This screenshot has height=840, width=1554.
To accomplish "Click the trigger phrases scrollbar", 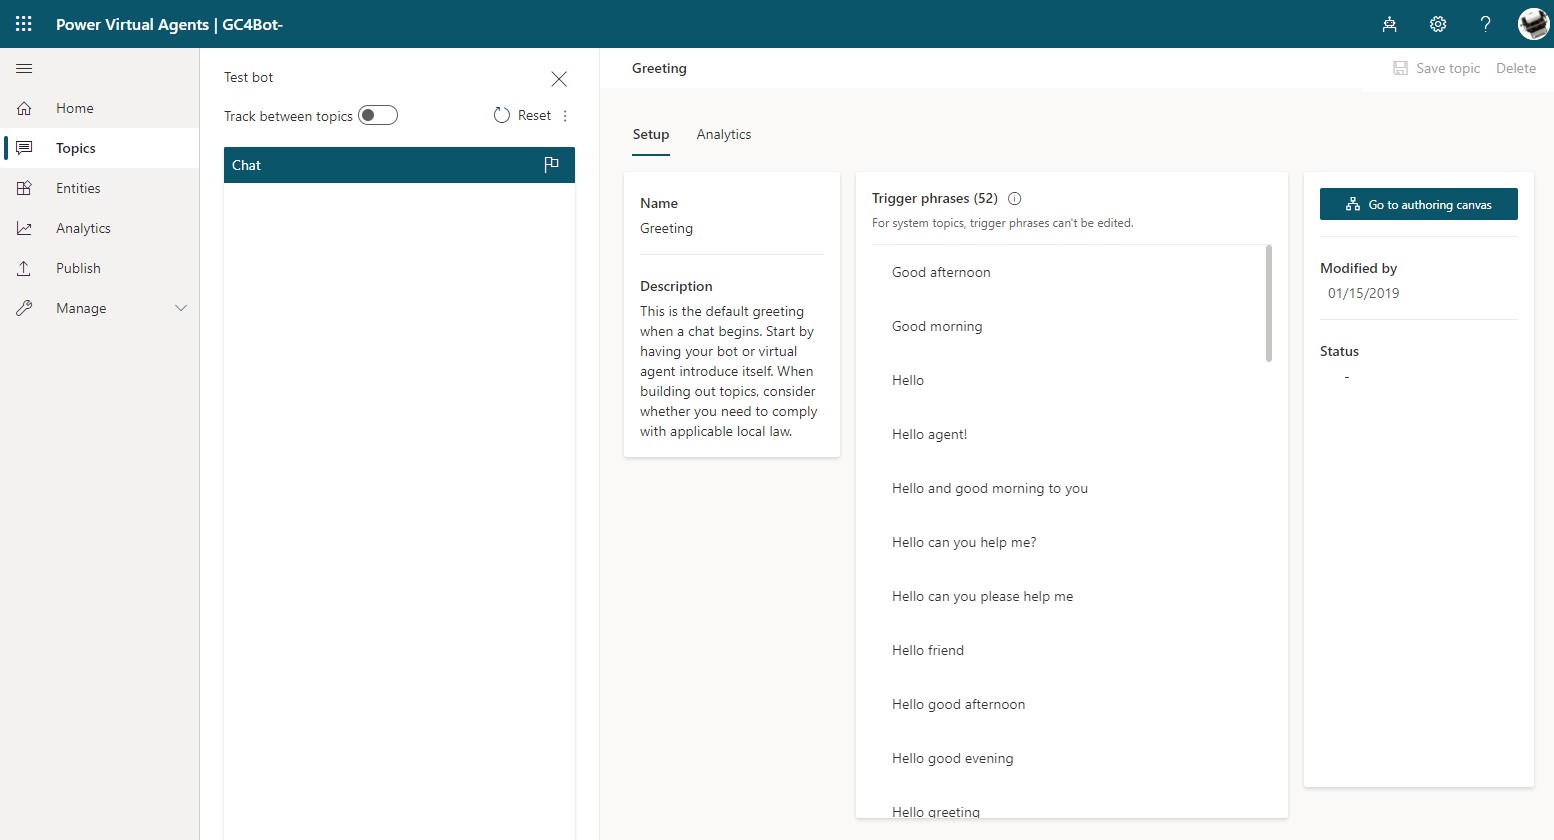I will click(1269, 303).
